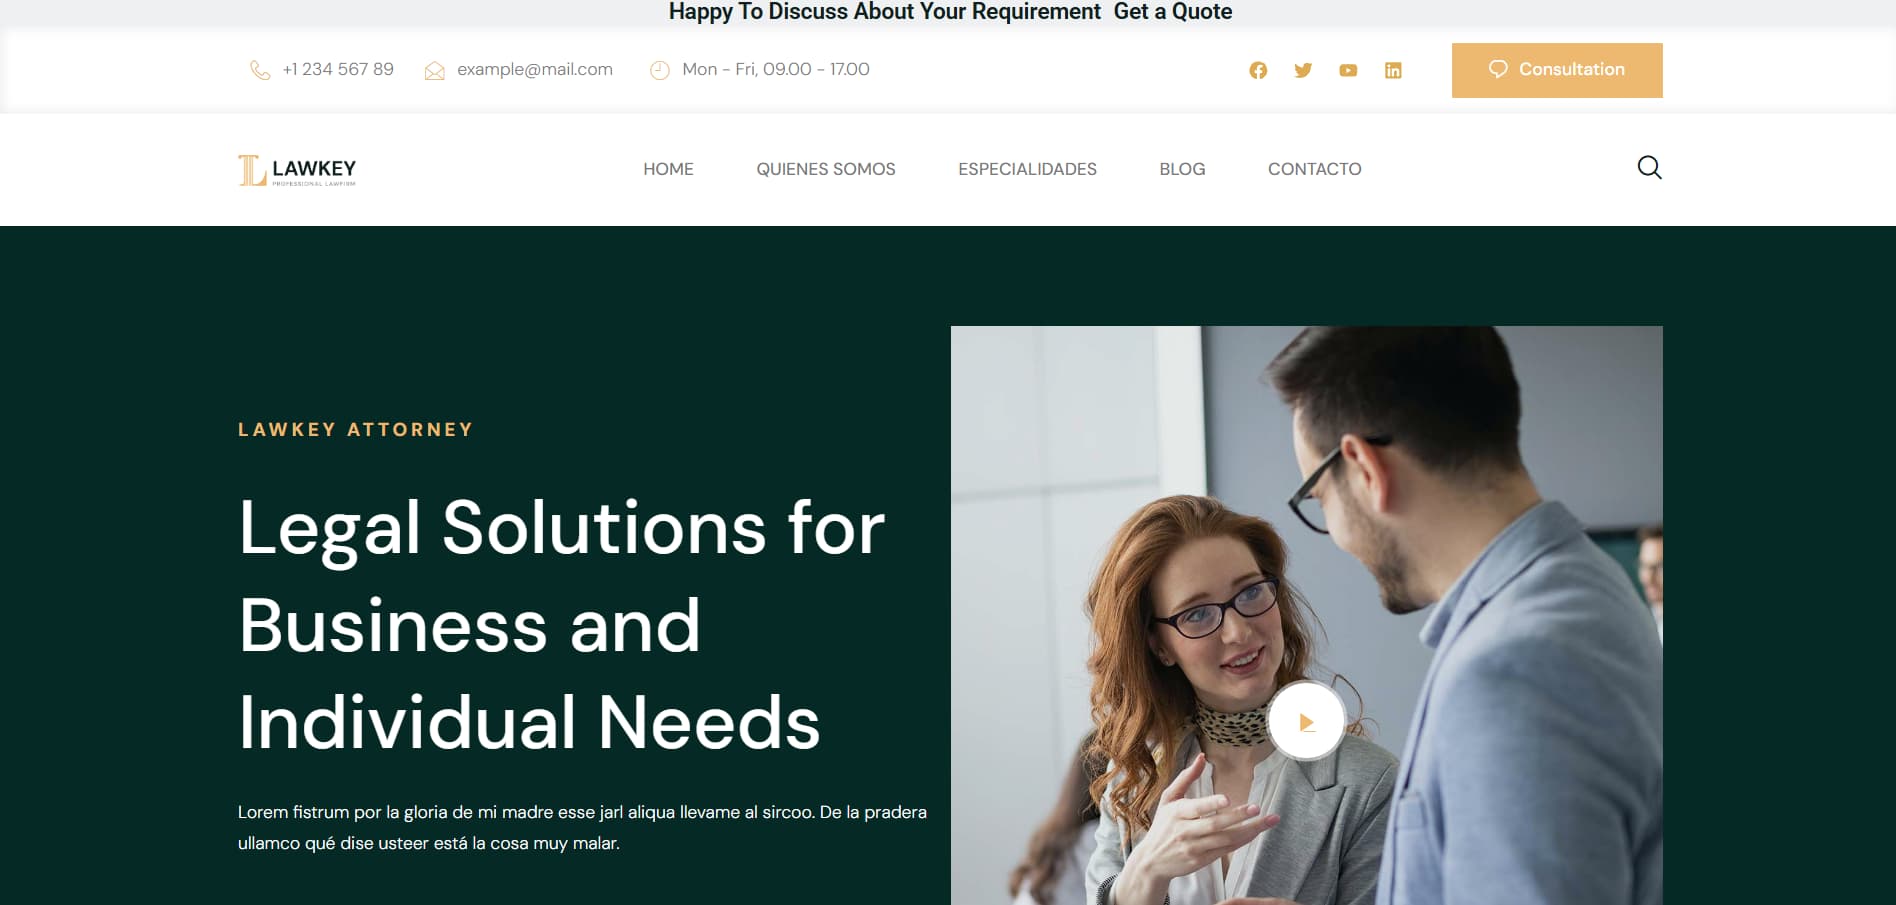Click the clock icon beside business hours
This screenshot has height=905, width=1896.
click(x=660, y=70)
